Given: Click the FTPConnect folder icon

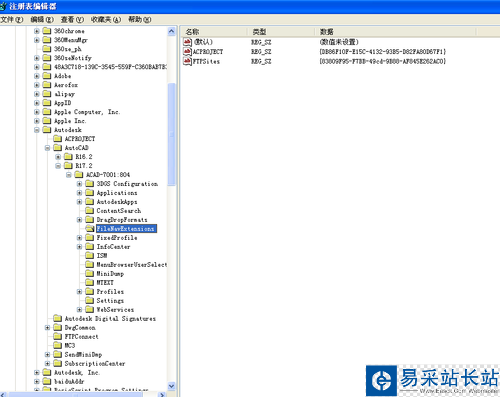Looking at the screenshot, I should click(58, 337).
